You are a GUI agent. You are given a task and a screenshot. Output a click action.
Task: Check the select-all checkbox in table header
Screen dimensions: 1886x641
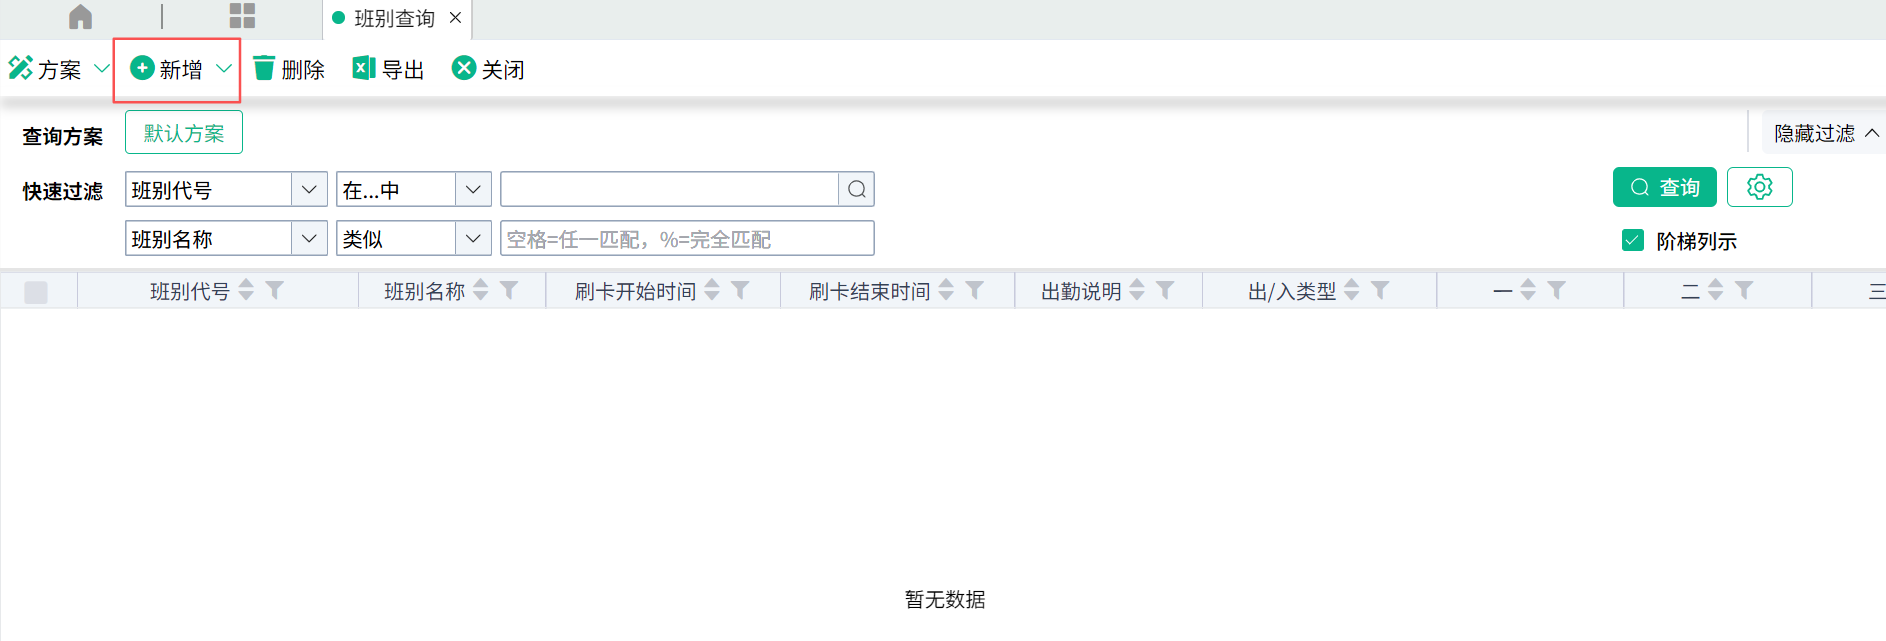tap(36, 292)
